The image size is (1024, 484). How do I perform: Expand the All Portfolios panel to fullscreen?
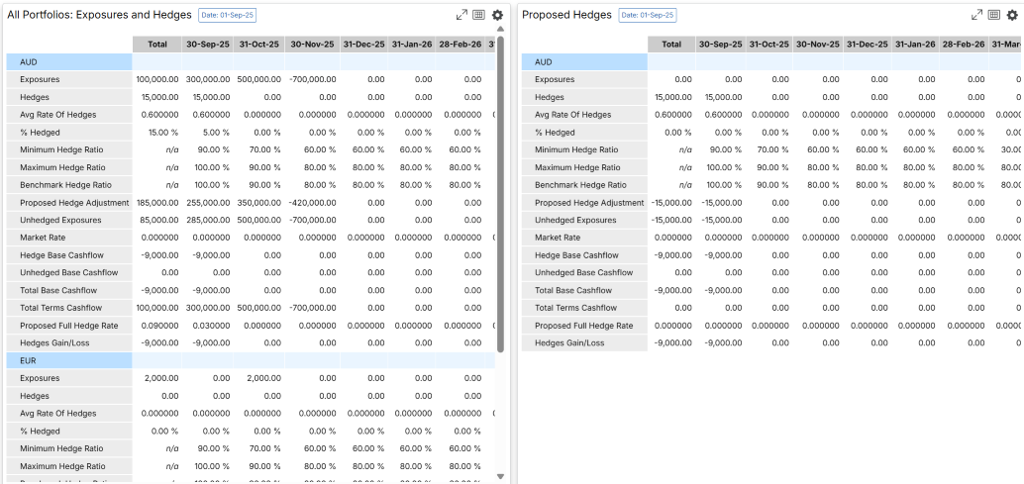click(462, 15)
